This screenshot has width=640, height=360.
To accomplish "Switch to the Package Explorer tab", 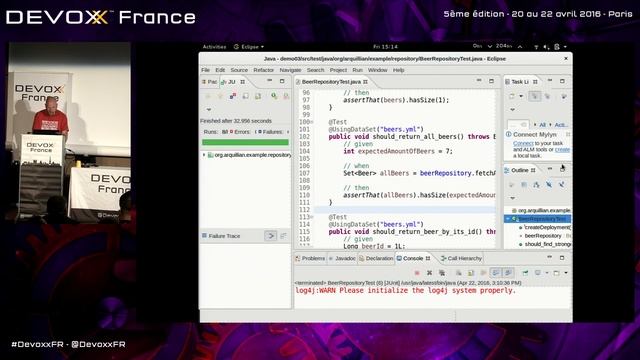I will point(209,82).
